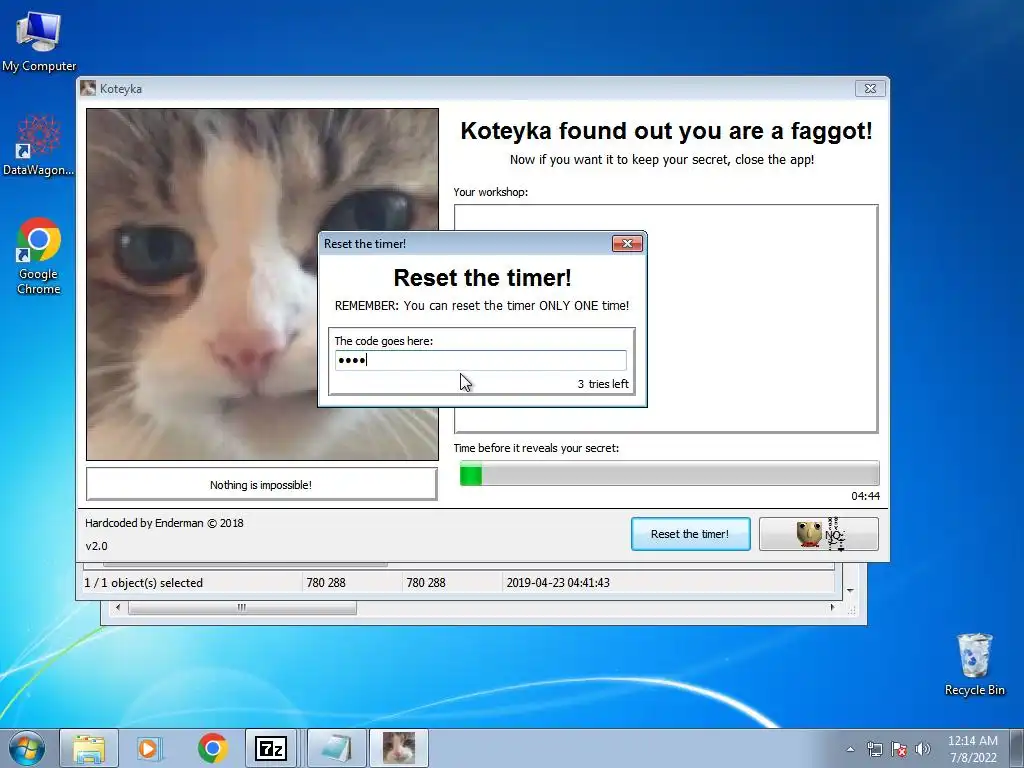Open the Windows Start orb
This screenshot has width=1024, height=768.
coord(27,748)
